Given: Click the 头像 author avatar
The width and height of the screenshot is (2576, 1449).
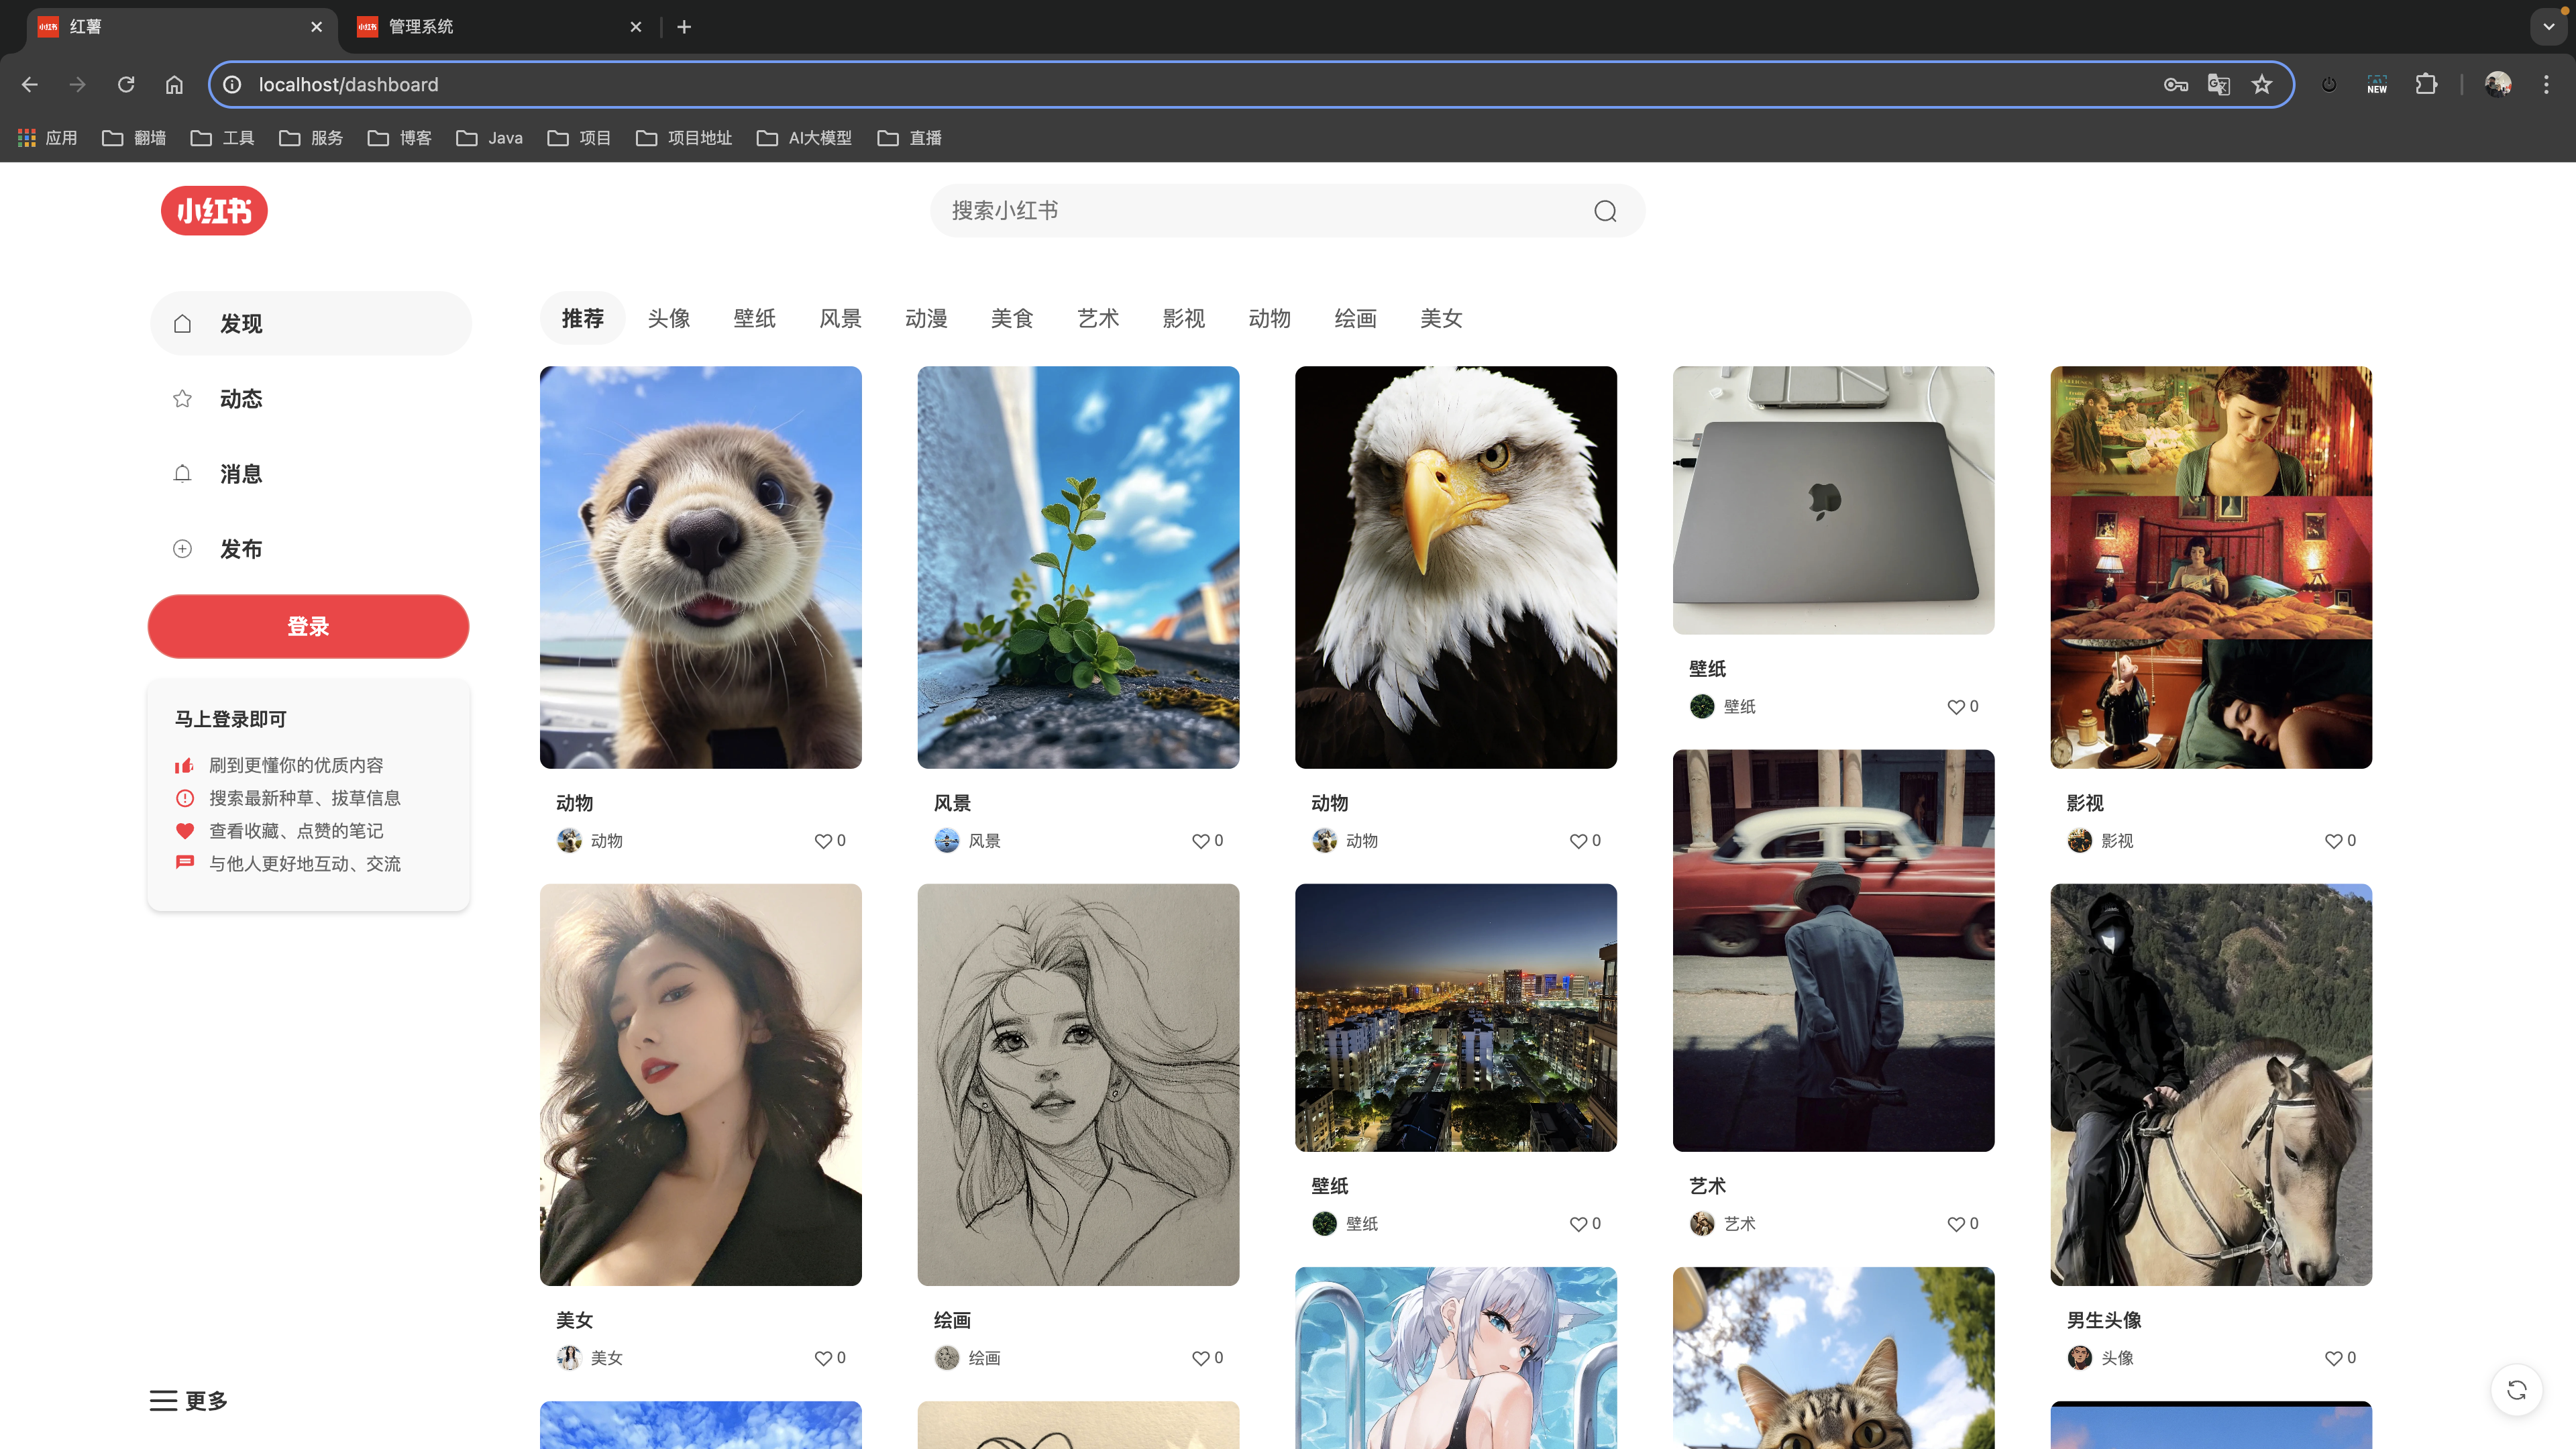Looking at the screenshot, I should pyautogui.click(x=2080, y=1358).
